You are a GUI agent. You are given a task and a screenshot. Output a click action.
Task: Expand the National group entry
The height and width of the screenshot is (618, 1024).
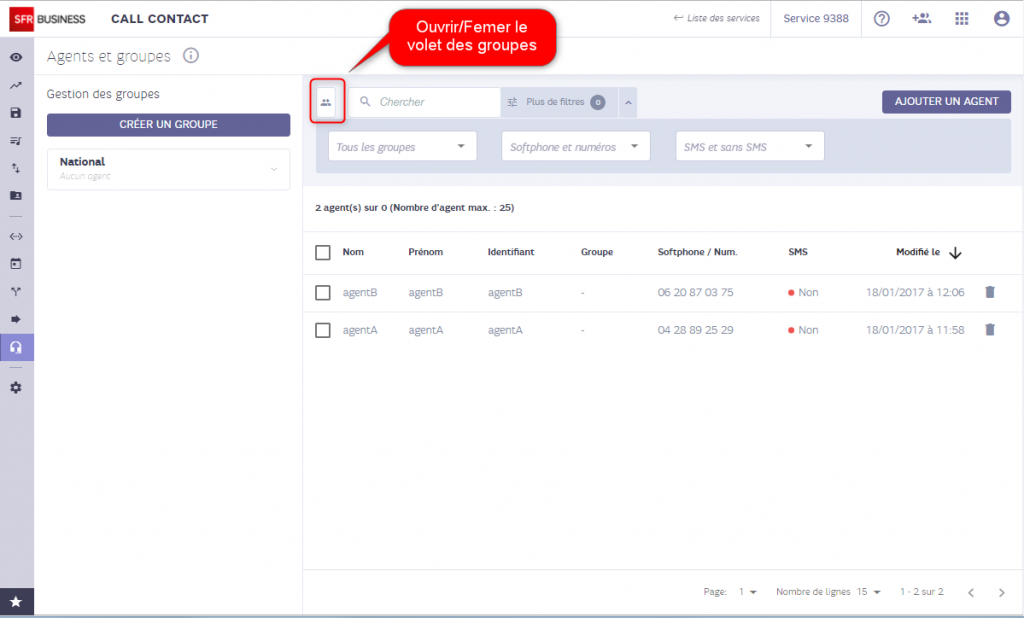[x=168, y=169]
